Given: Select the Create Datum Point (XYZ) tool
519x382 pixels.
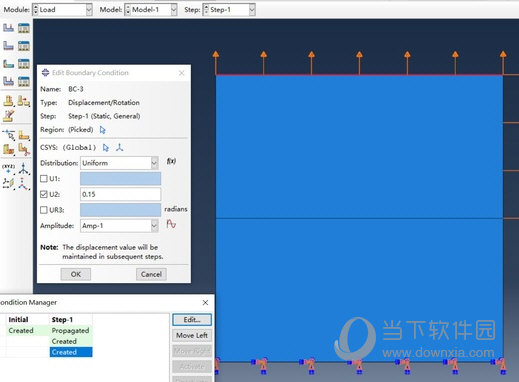Looking at the screenshot, I should point(8,168).
